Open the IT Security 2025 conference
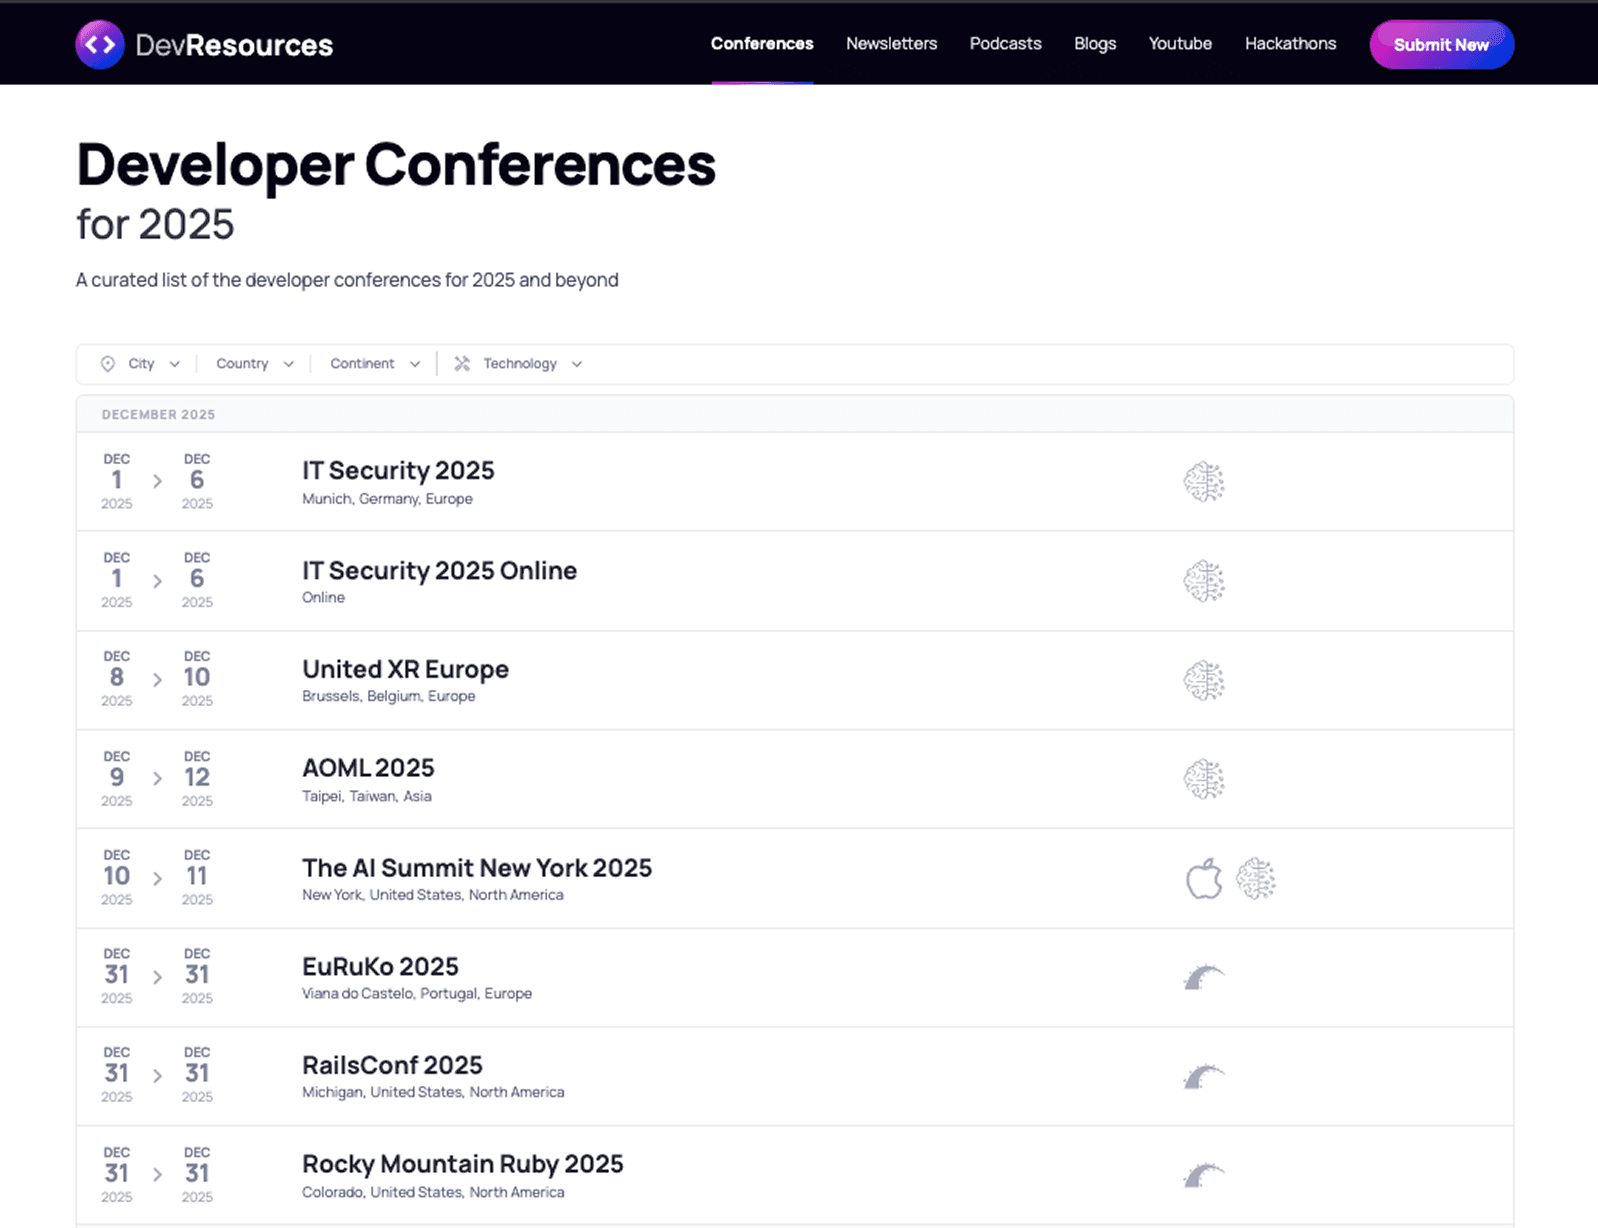The width and height of the screenshot is (1598, 1228). point(398,470)
